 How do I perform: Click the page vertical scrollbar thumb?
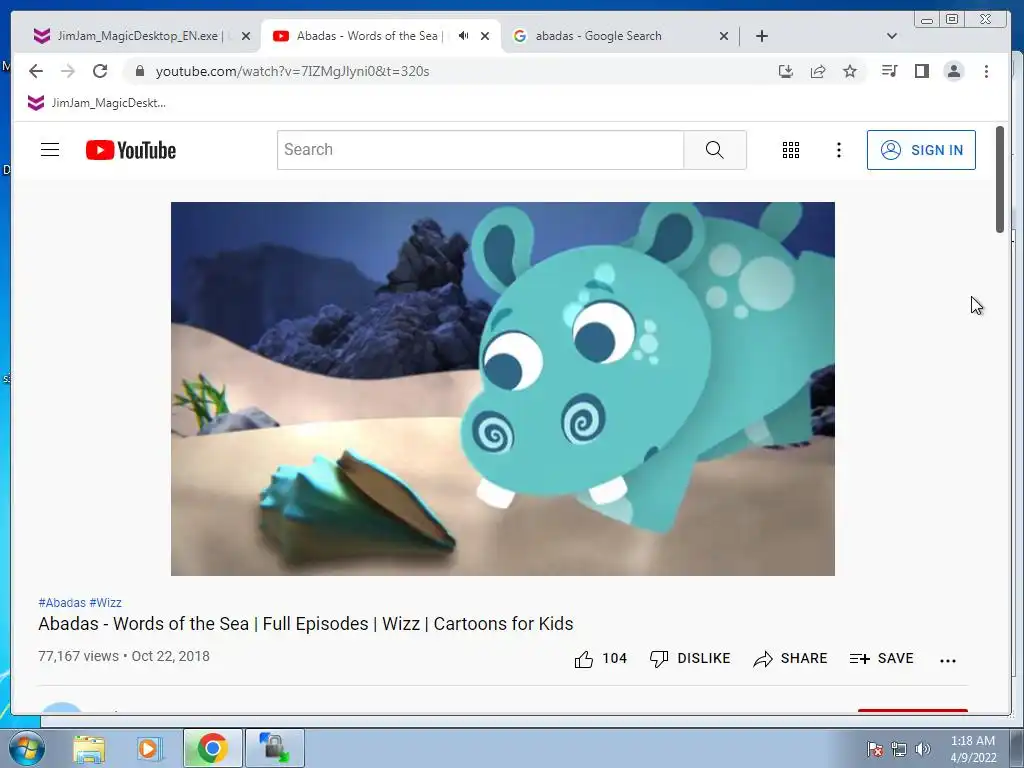[x=999, y=179]
